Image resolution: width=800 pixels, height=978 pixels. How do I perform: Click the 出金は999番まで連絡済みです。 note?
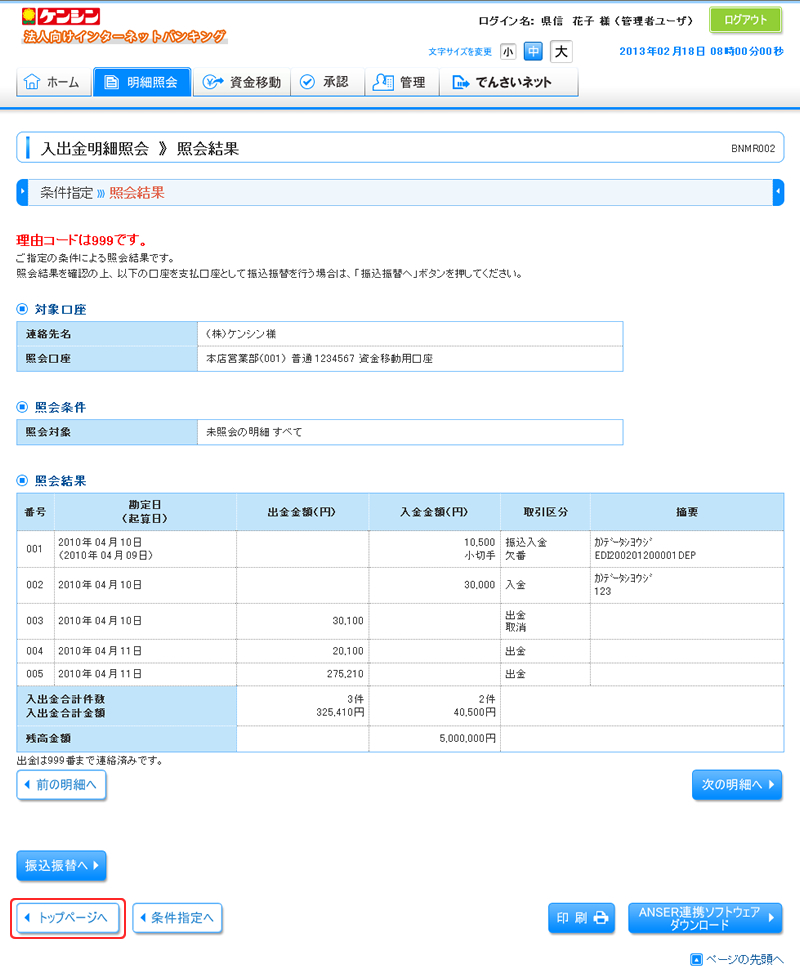90,761
